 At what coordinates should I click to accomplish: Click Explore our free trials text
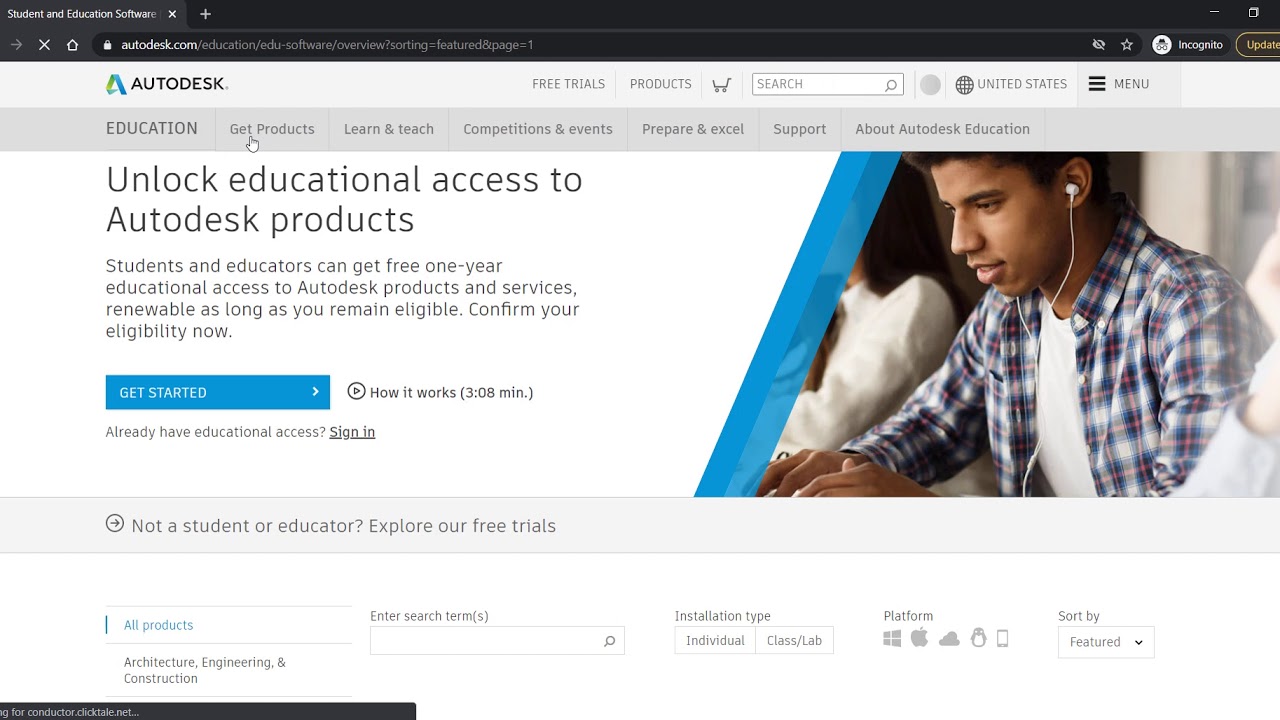click(462, 526)
